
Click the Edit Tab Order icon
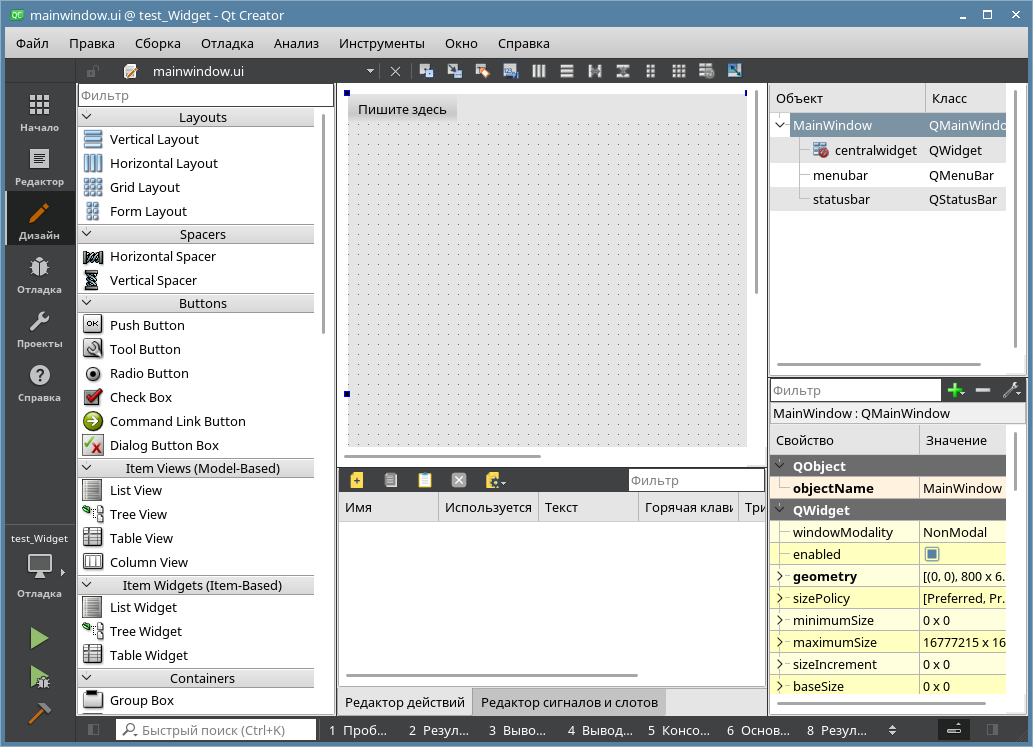508,70
